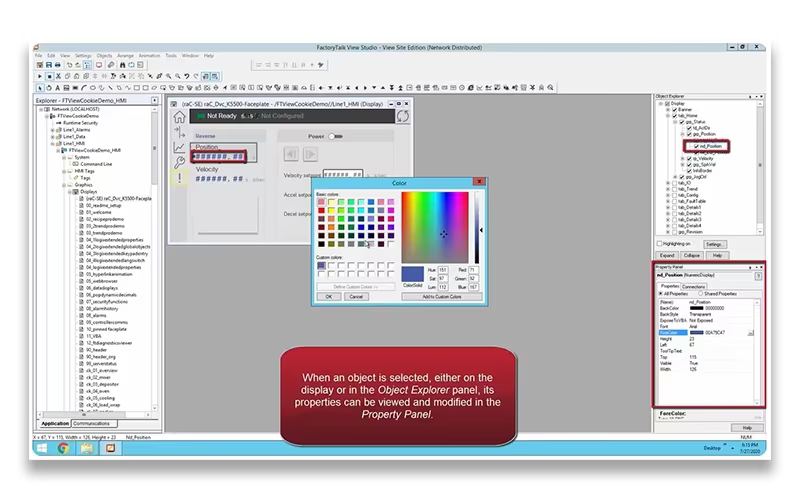Open the Objects menu
The width and height of the screenshot is (800, 500).
click(x=104, y=56)
